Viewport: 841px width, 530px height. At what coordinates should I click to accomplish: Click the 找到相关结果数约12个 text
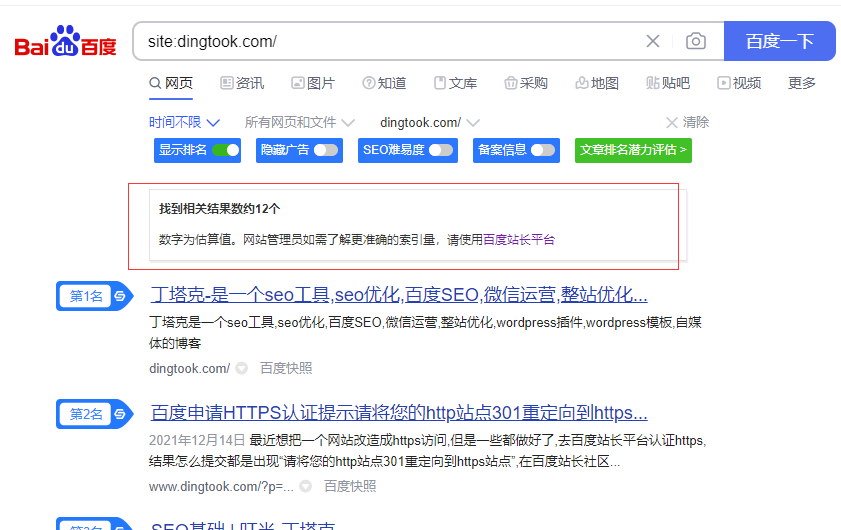tap(219, 209)
